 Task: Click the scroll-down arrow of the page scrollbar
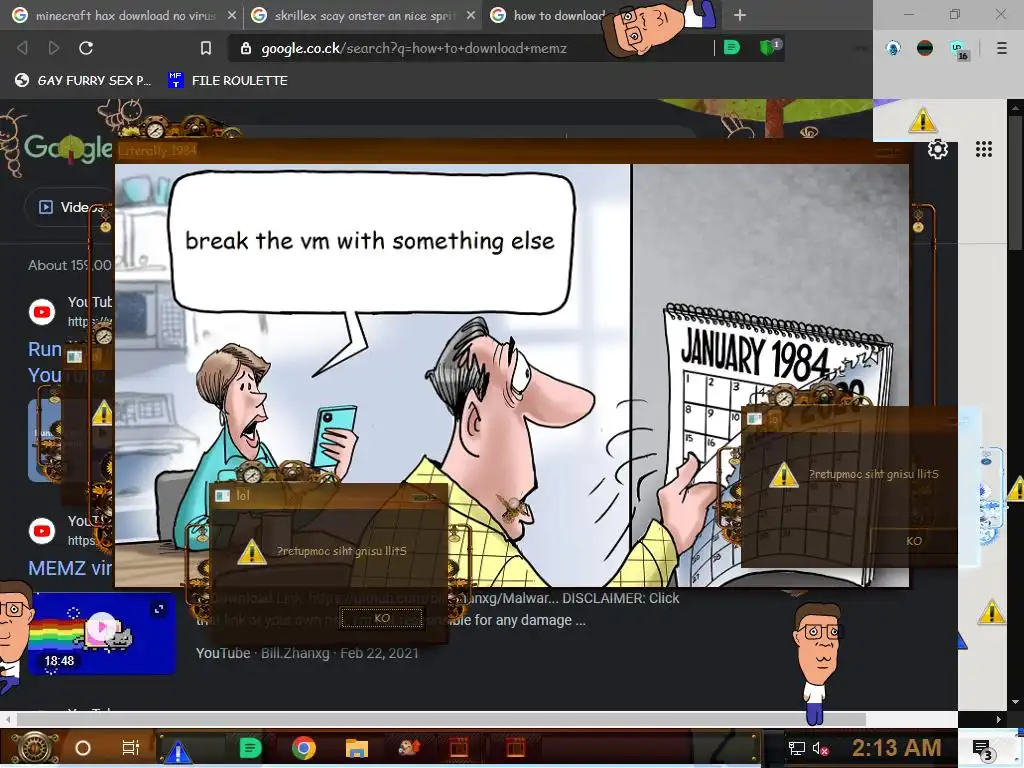(x=1015, y=703)
